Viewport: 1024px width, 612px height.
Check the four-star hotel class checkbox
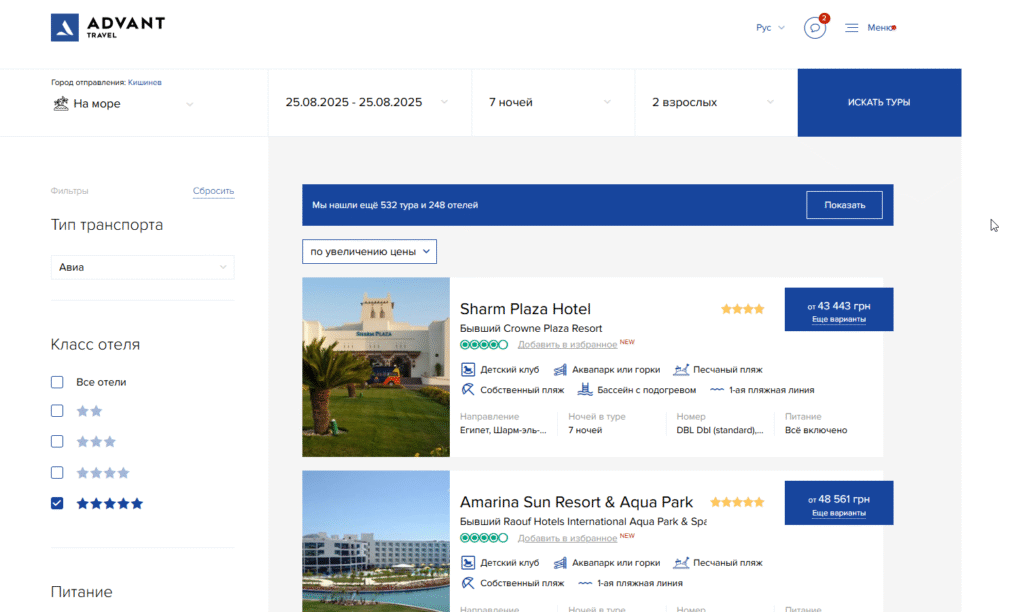[57, 472]
